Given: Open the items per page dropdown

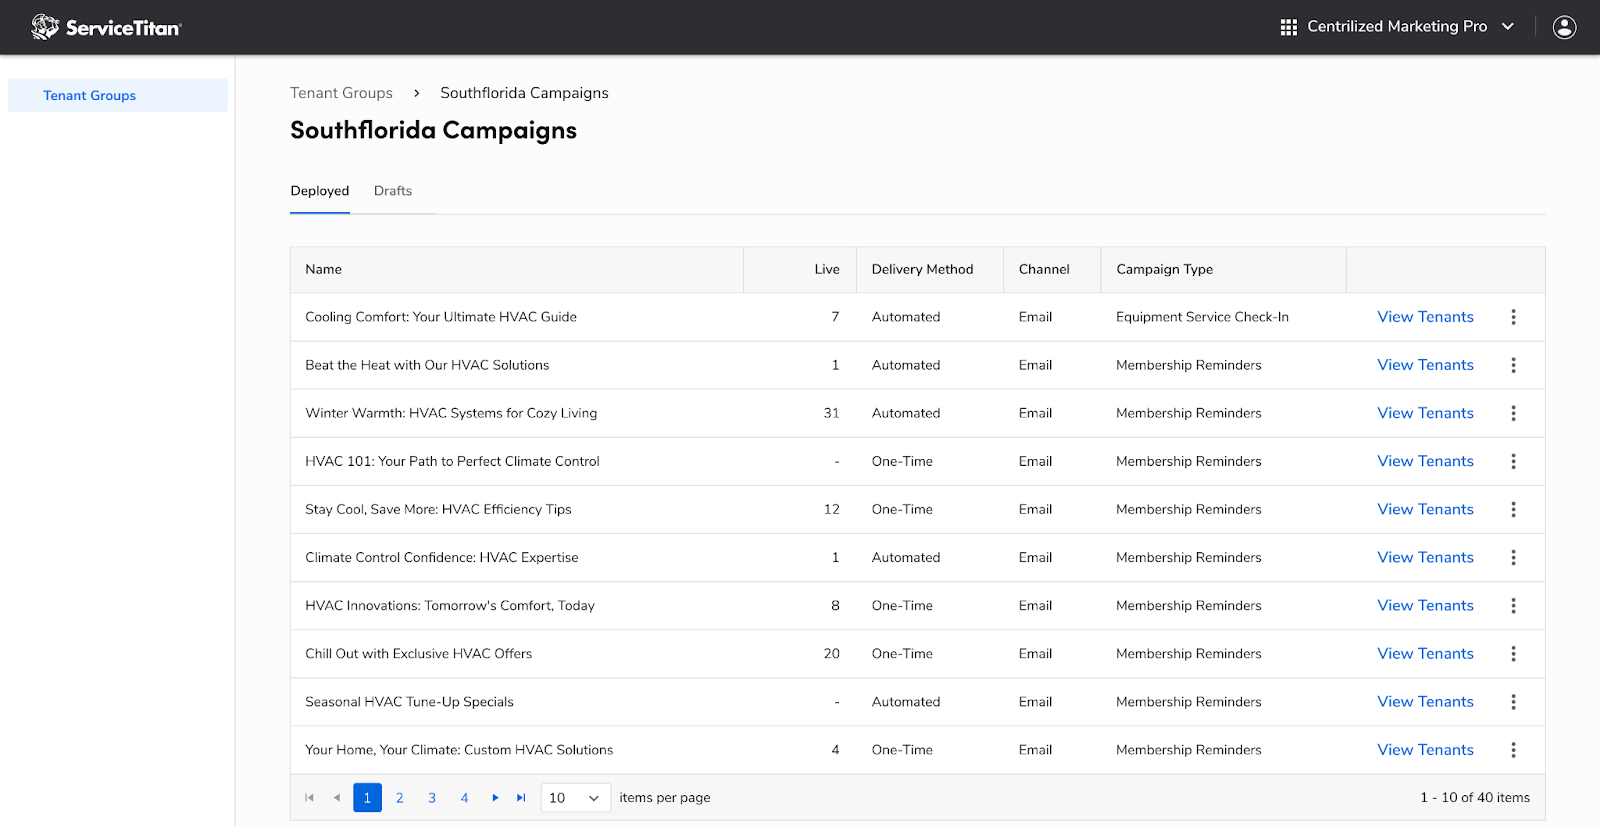Looking at the screenshot, I should click(x=576, y=798).
